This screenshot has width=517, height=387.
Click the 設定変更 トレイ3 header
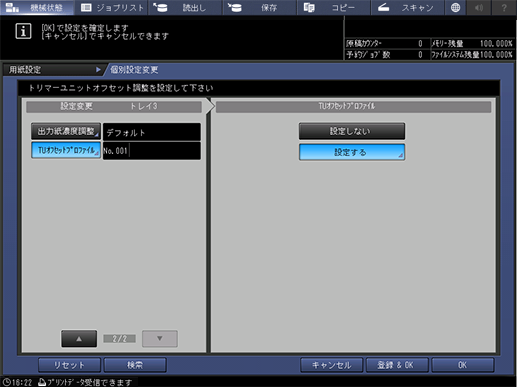(x=114, y=107)
